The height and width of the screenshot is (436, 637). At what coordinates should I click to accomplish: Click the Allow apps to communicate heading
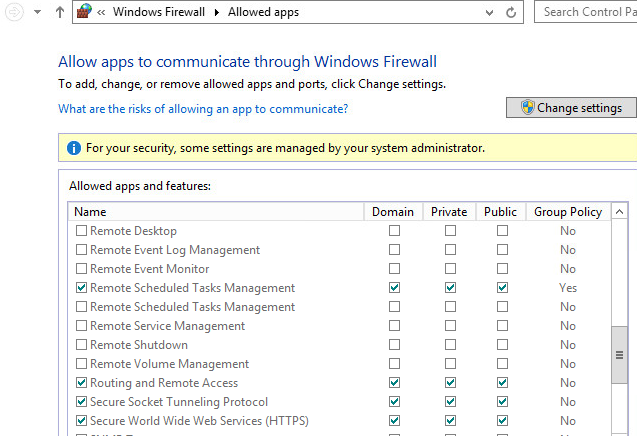pos(247,62)
